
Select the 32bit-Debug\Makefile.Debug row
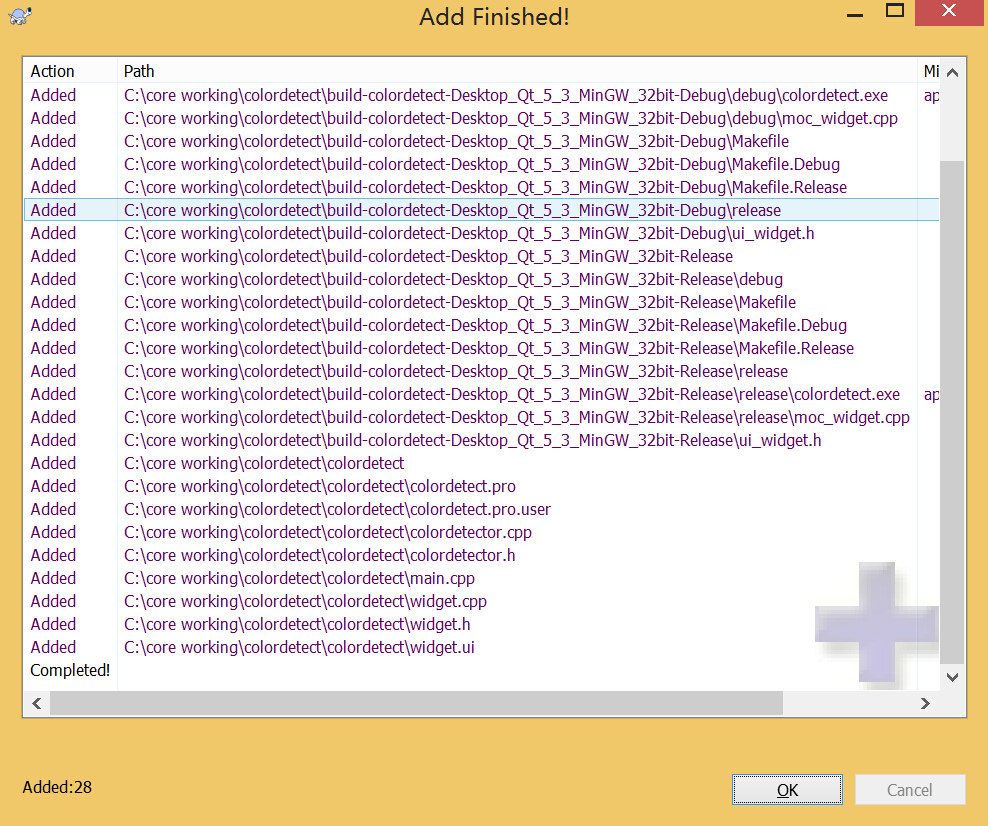coord(481,164)
